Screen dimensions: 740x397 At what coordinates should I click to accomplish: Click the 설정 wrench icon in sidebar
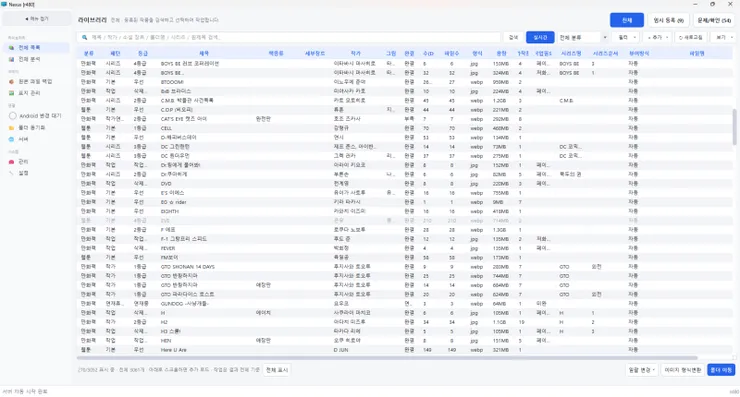[x=11, y=173]
